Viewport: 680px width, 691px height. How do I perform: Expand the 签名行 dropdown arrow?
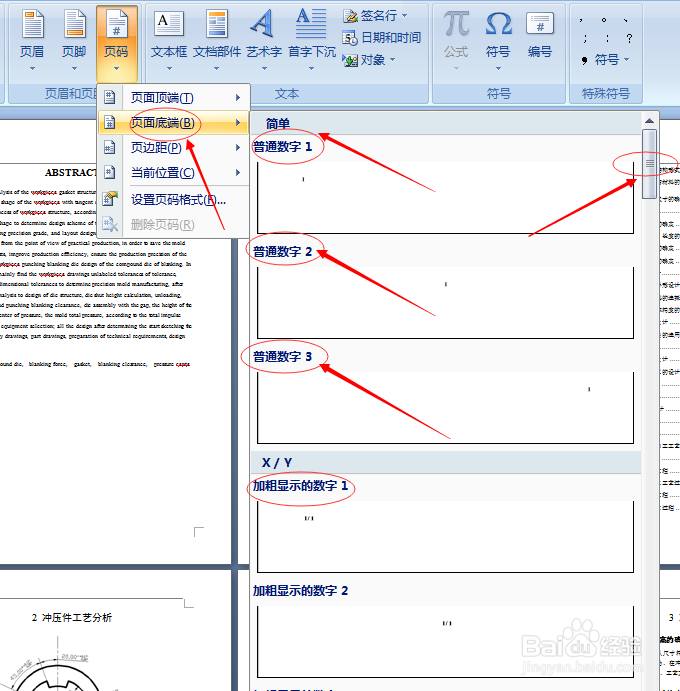[x=405, y=16]
